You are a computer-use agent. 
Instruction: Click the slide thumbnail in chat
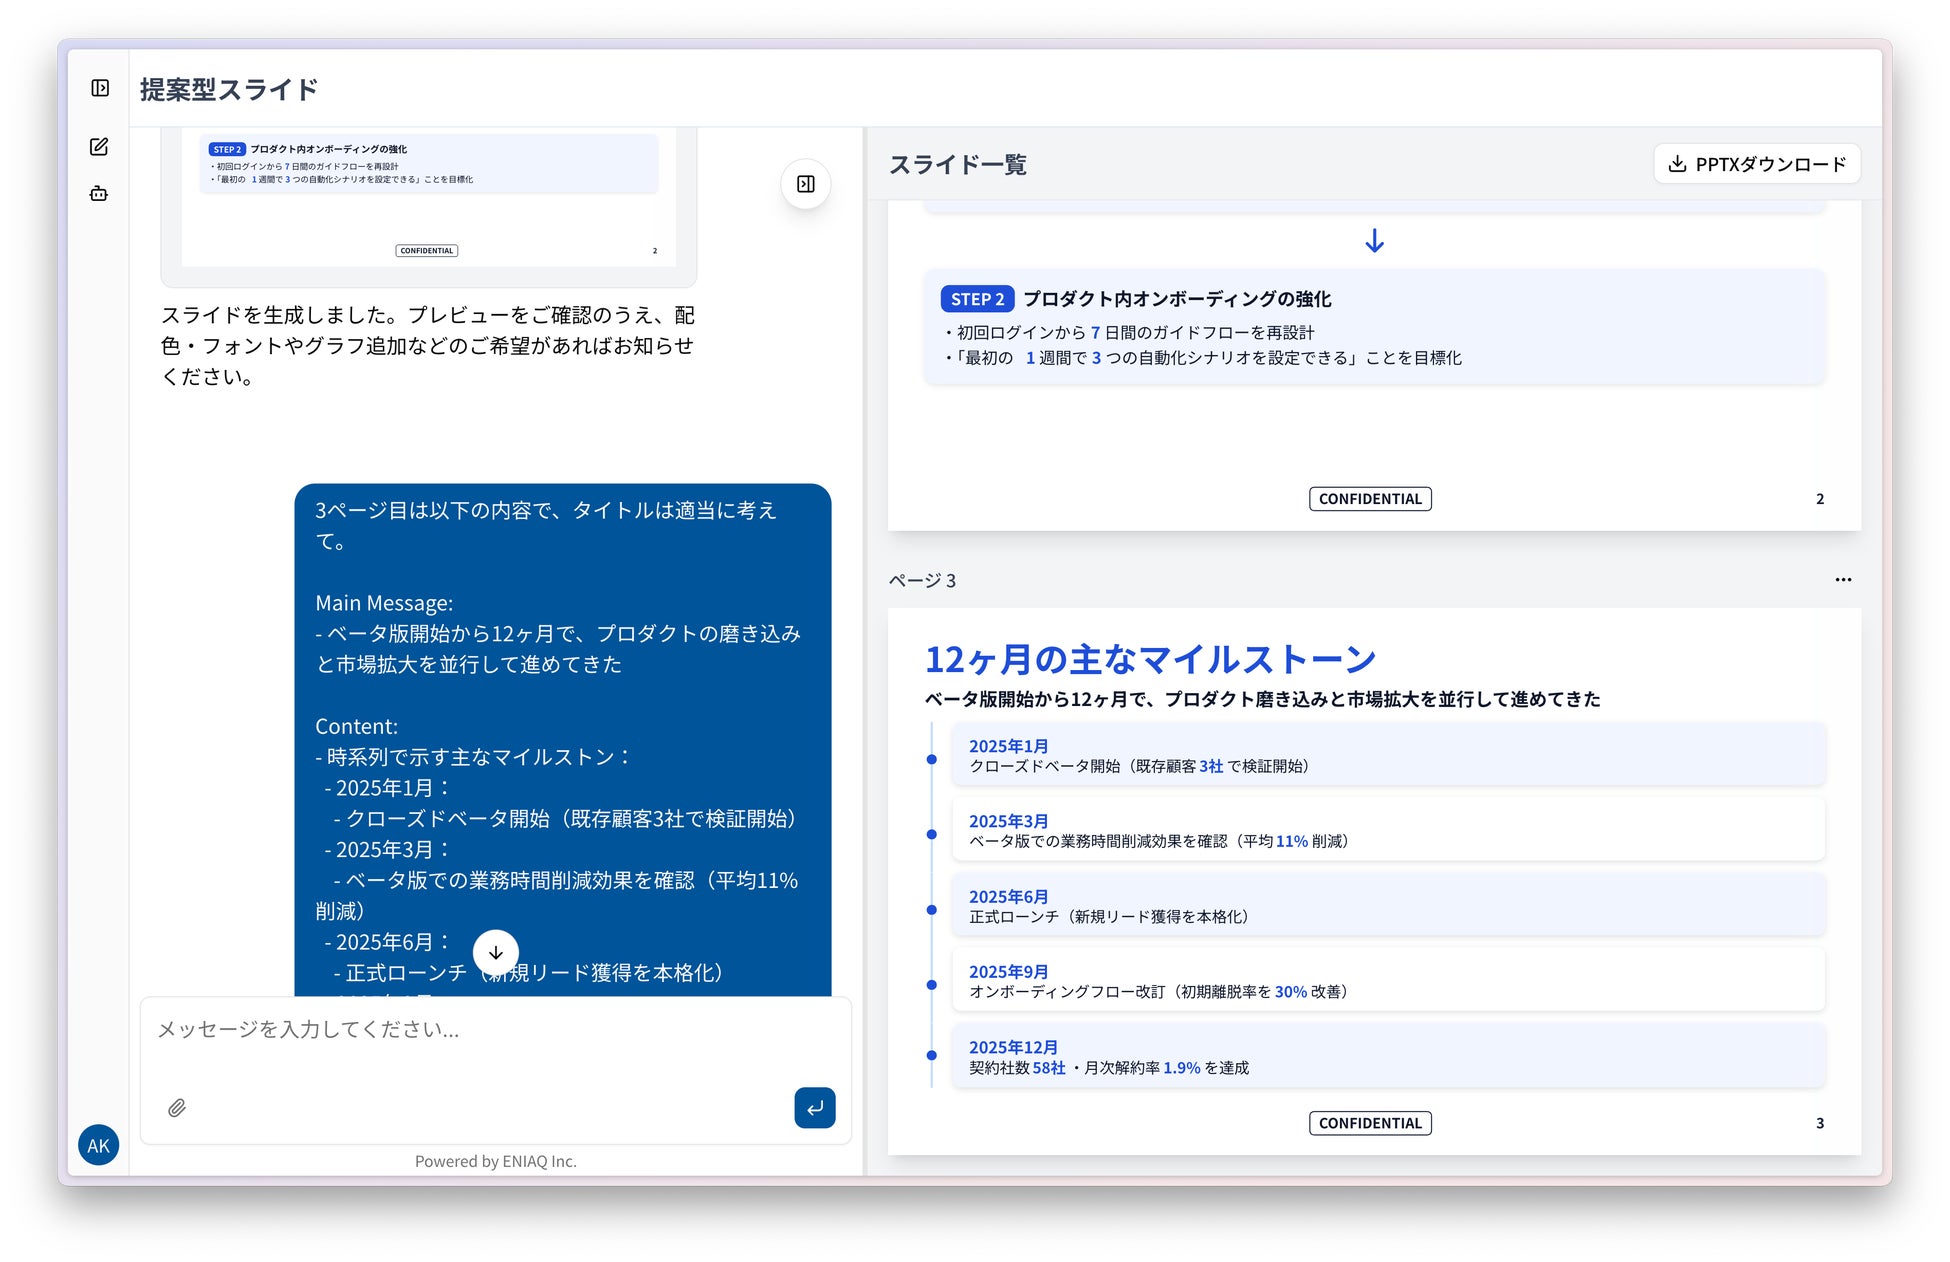tap(428, 200)
